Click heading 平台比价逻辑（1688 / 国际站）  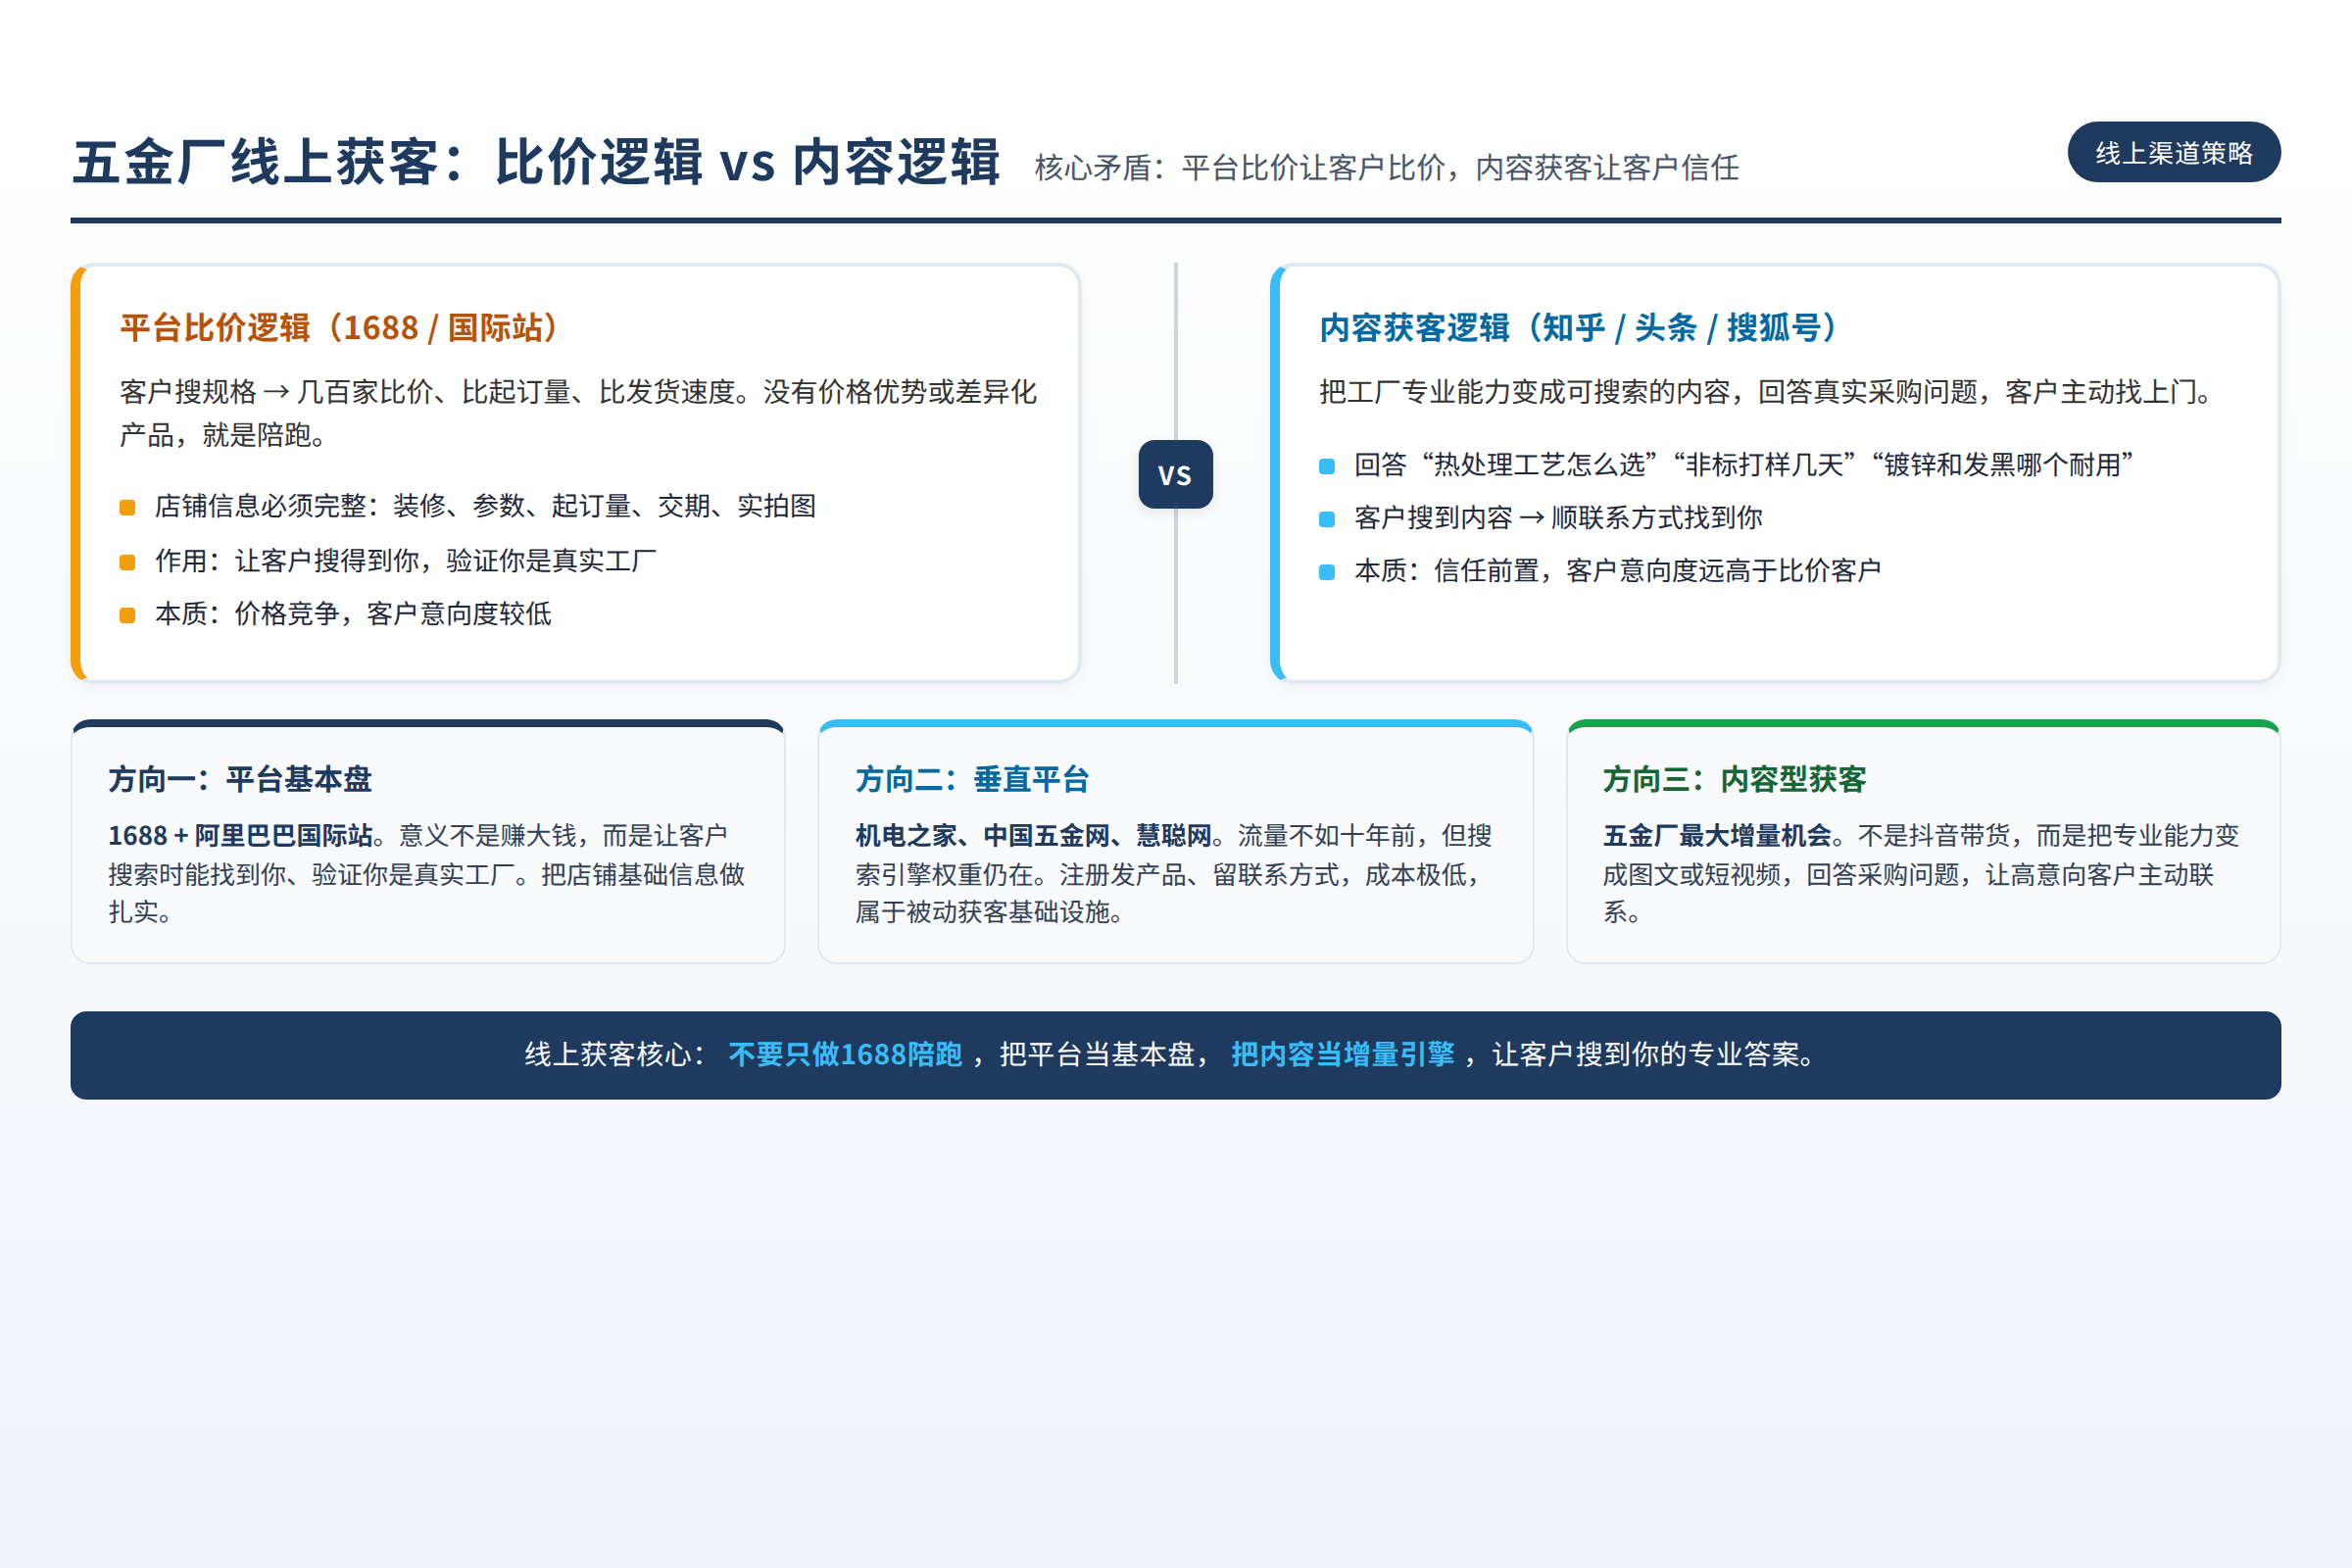coord(340,328)
